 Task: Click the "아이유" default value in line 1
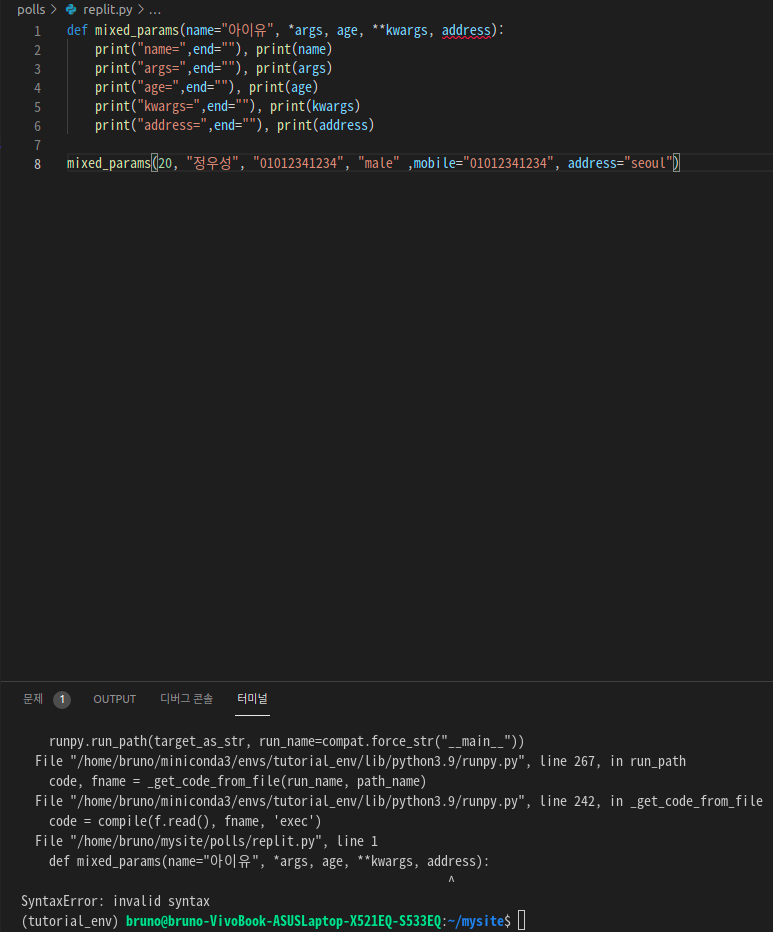click(x=247, y=30)
